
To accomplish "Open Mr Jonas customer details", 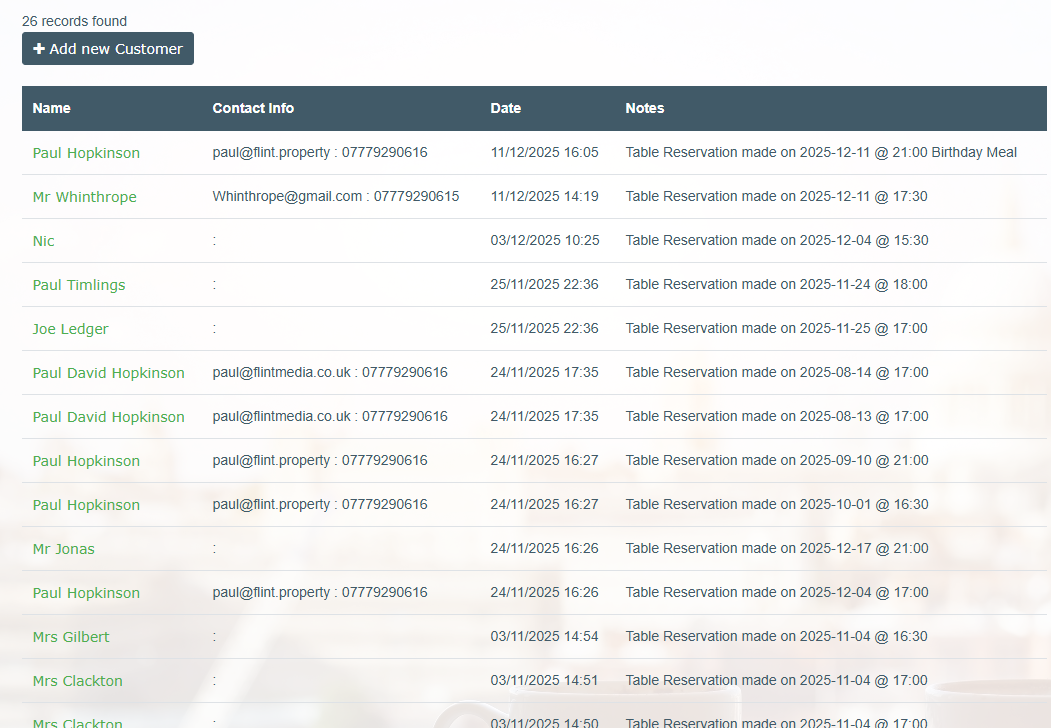I will (63, 549).
